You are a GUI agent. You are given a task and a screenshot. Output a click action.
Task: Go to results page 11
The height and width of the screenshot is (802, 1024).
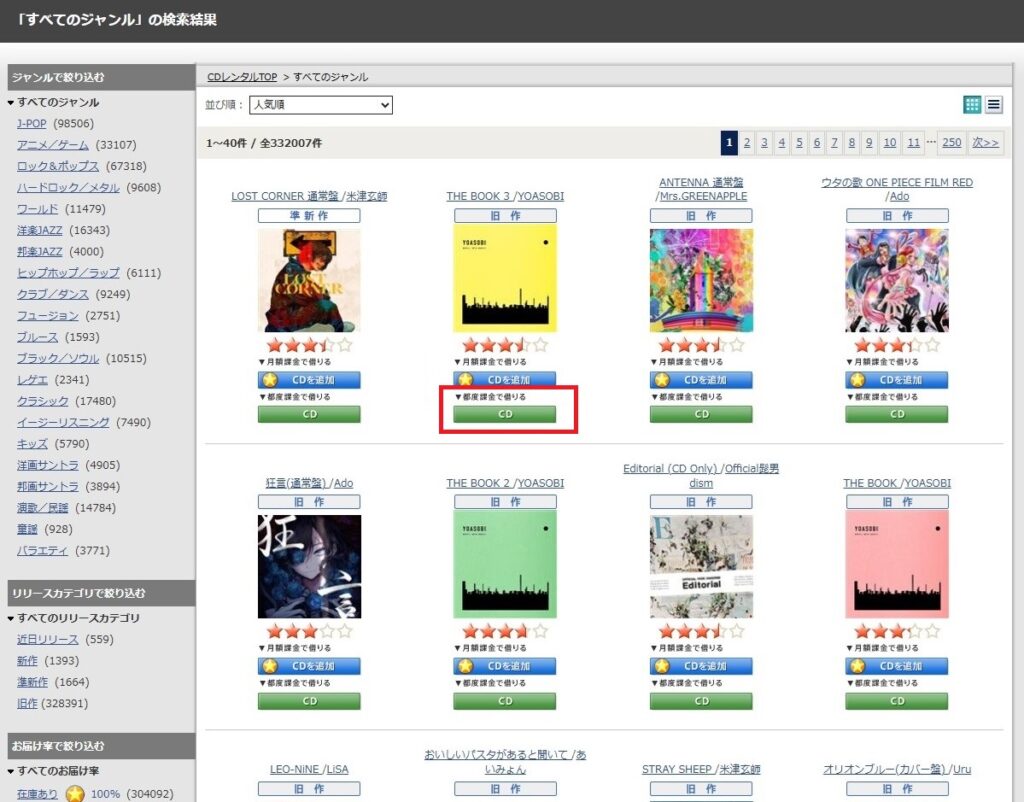(x=914, y=142)
